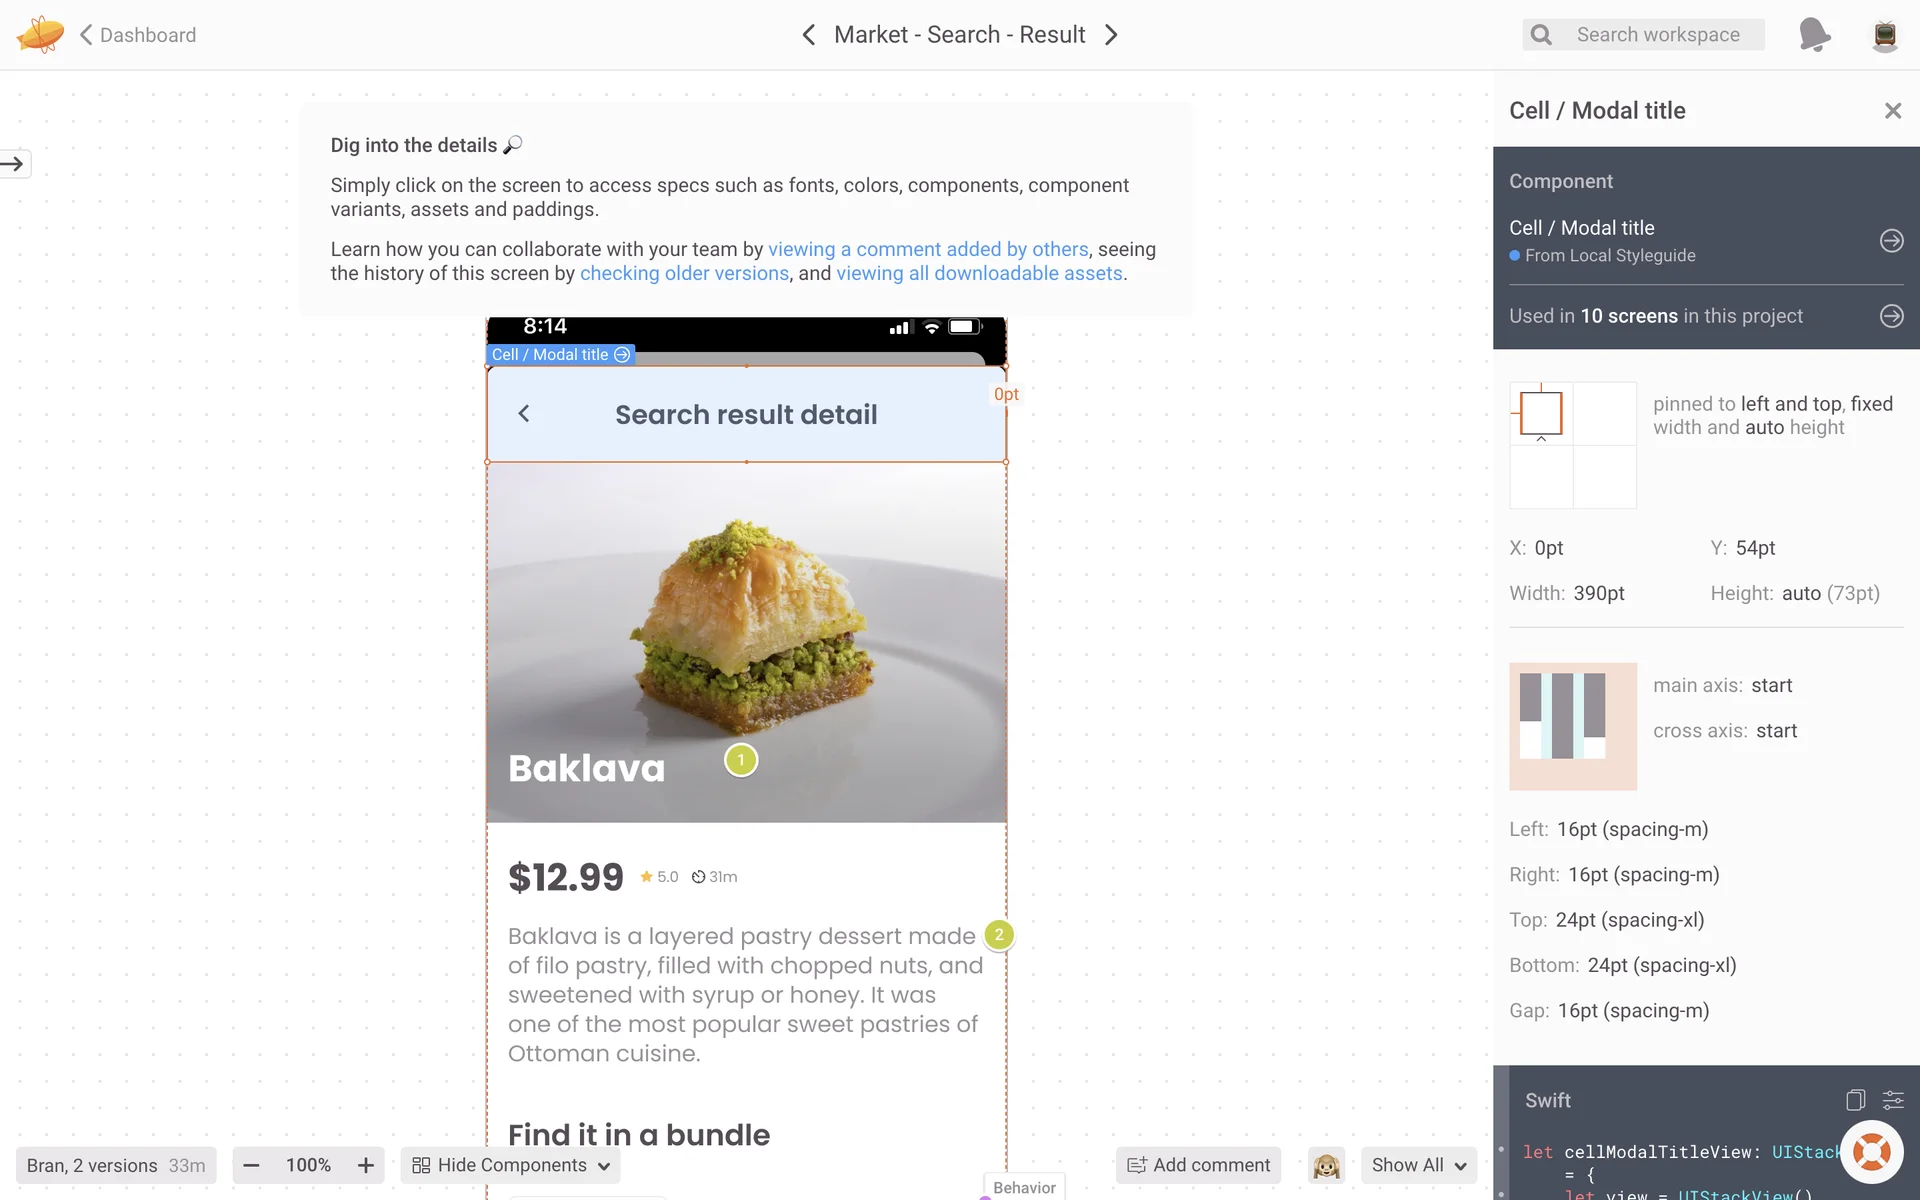Click the Add comment button
Viewport: 1920px width, 1200px height.
tap(1198, 1165)
